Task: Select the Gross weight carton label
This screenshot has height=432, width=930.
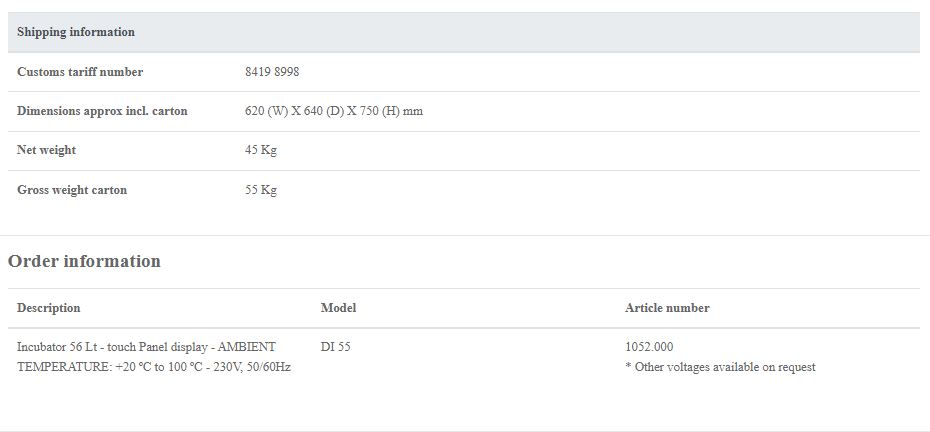Action: click(x=72, y=190)
